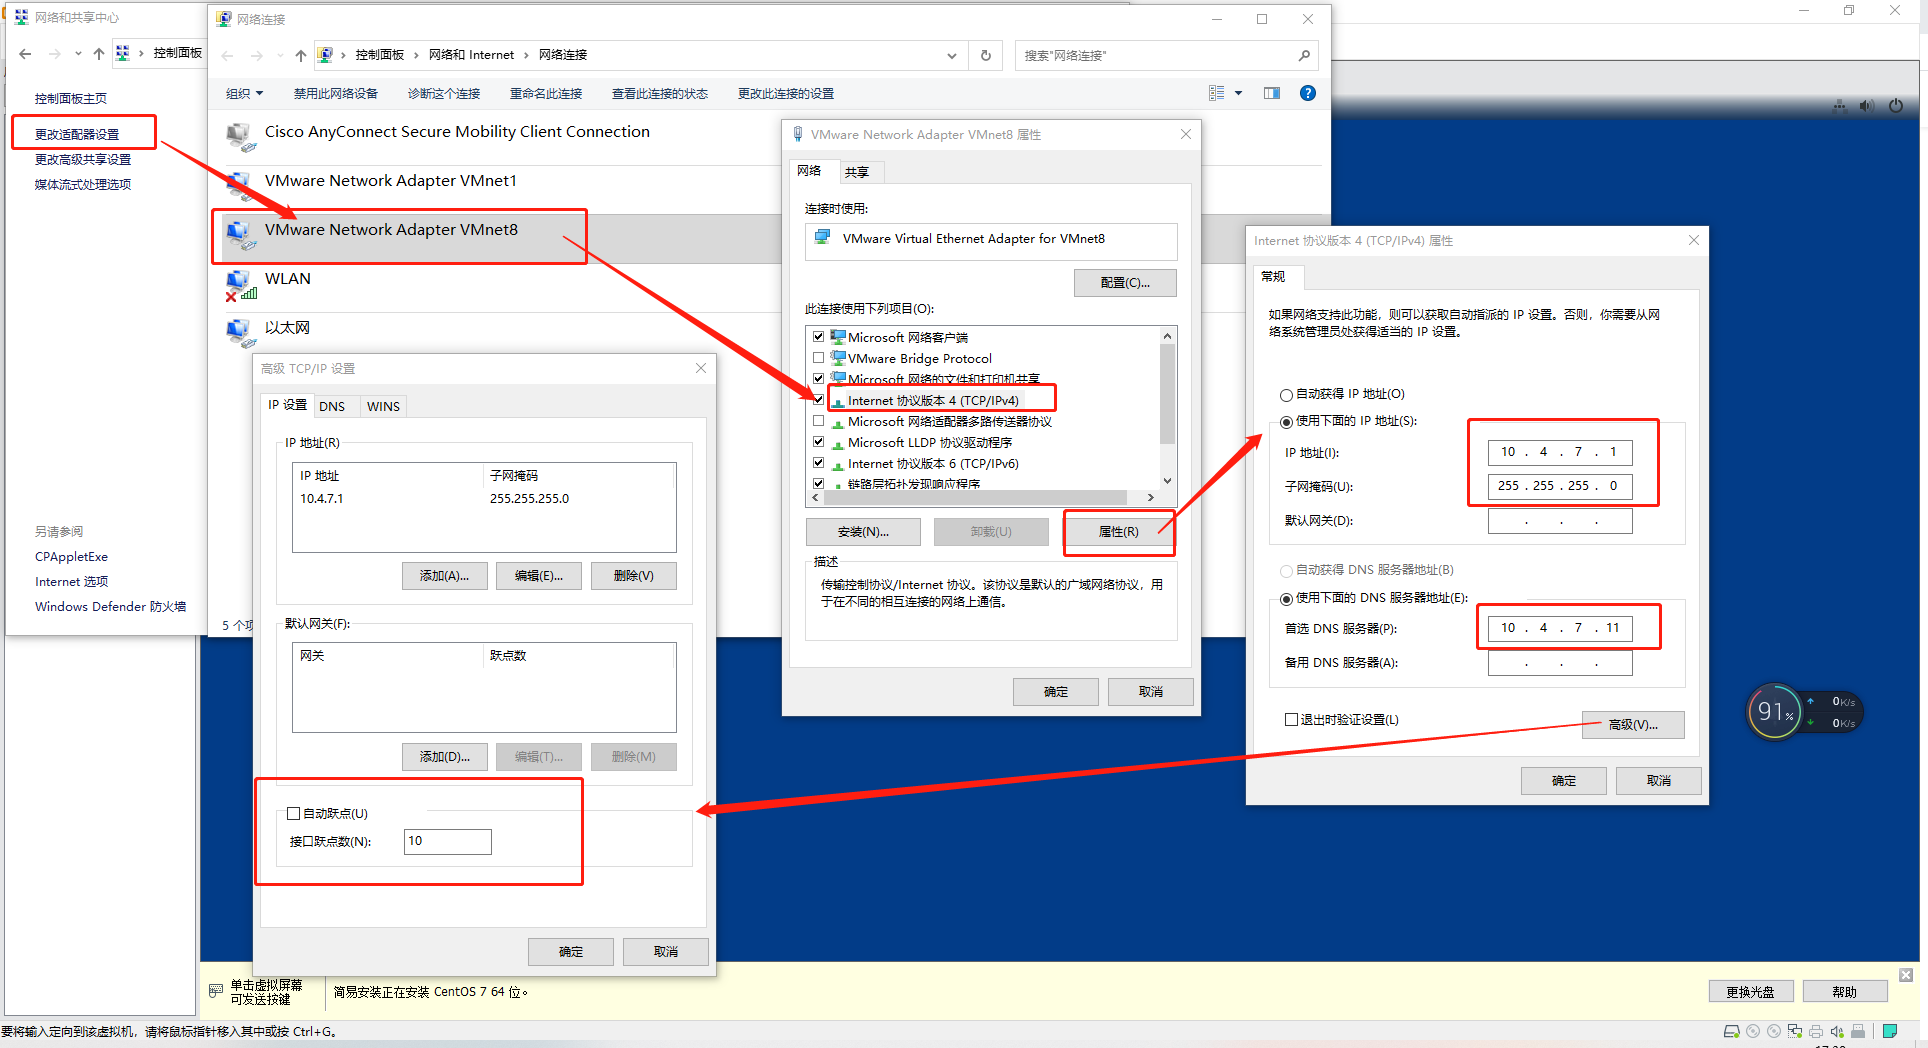The width and height of the screenshot is (1928, 1048).
Task: Open 属性(R) button for selected protocol
Action: [1118, 531]
